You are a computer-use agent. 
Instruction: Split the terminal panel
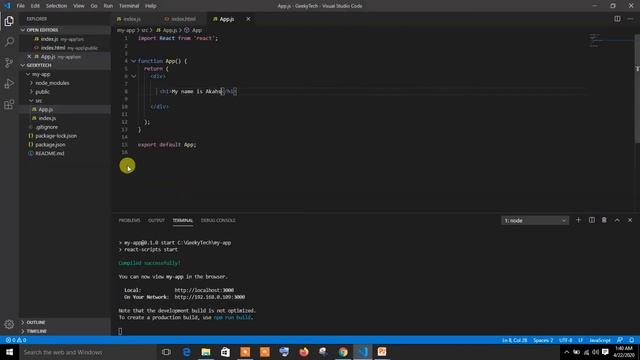pos(591,220)
